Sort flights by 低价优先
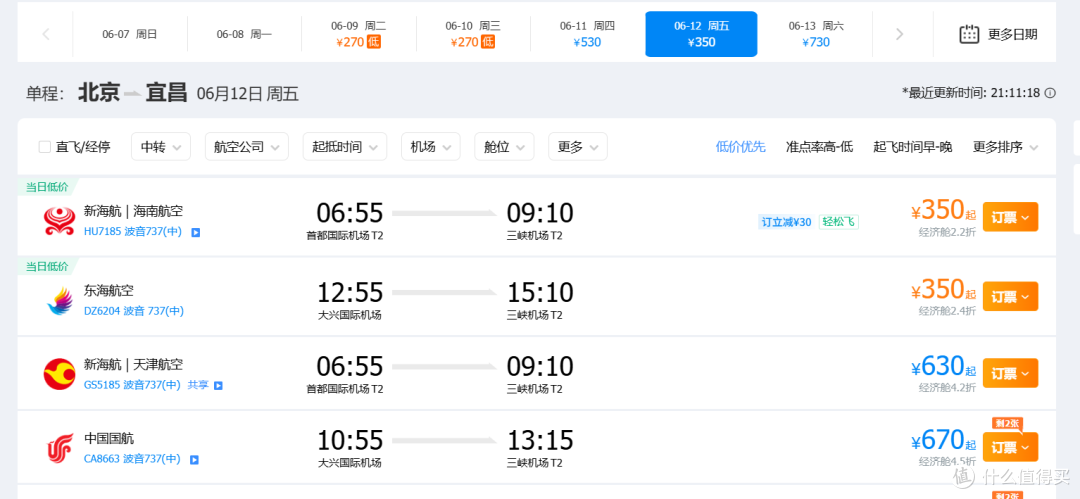Screen dimensions: 1080x499 (740, 147)
